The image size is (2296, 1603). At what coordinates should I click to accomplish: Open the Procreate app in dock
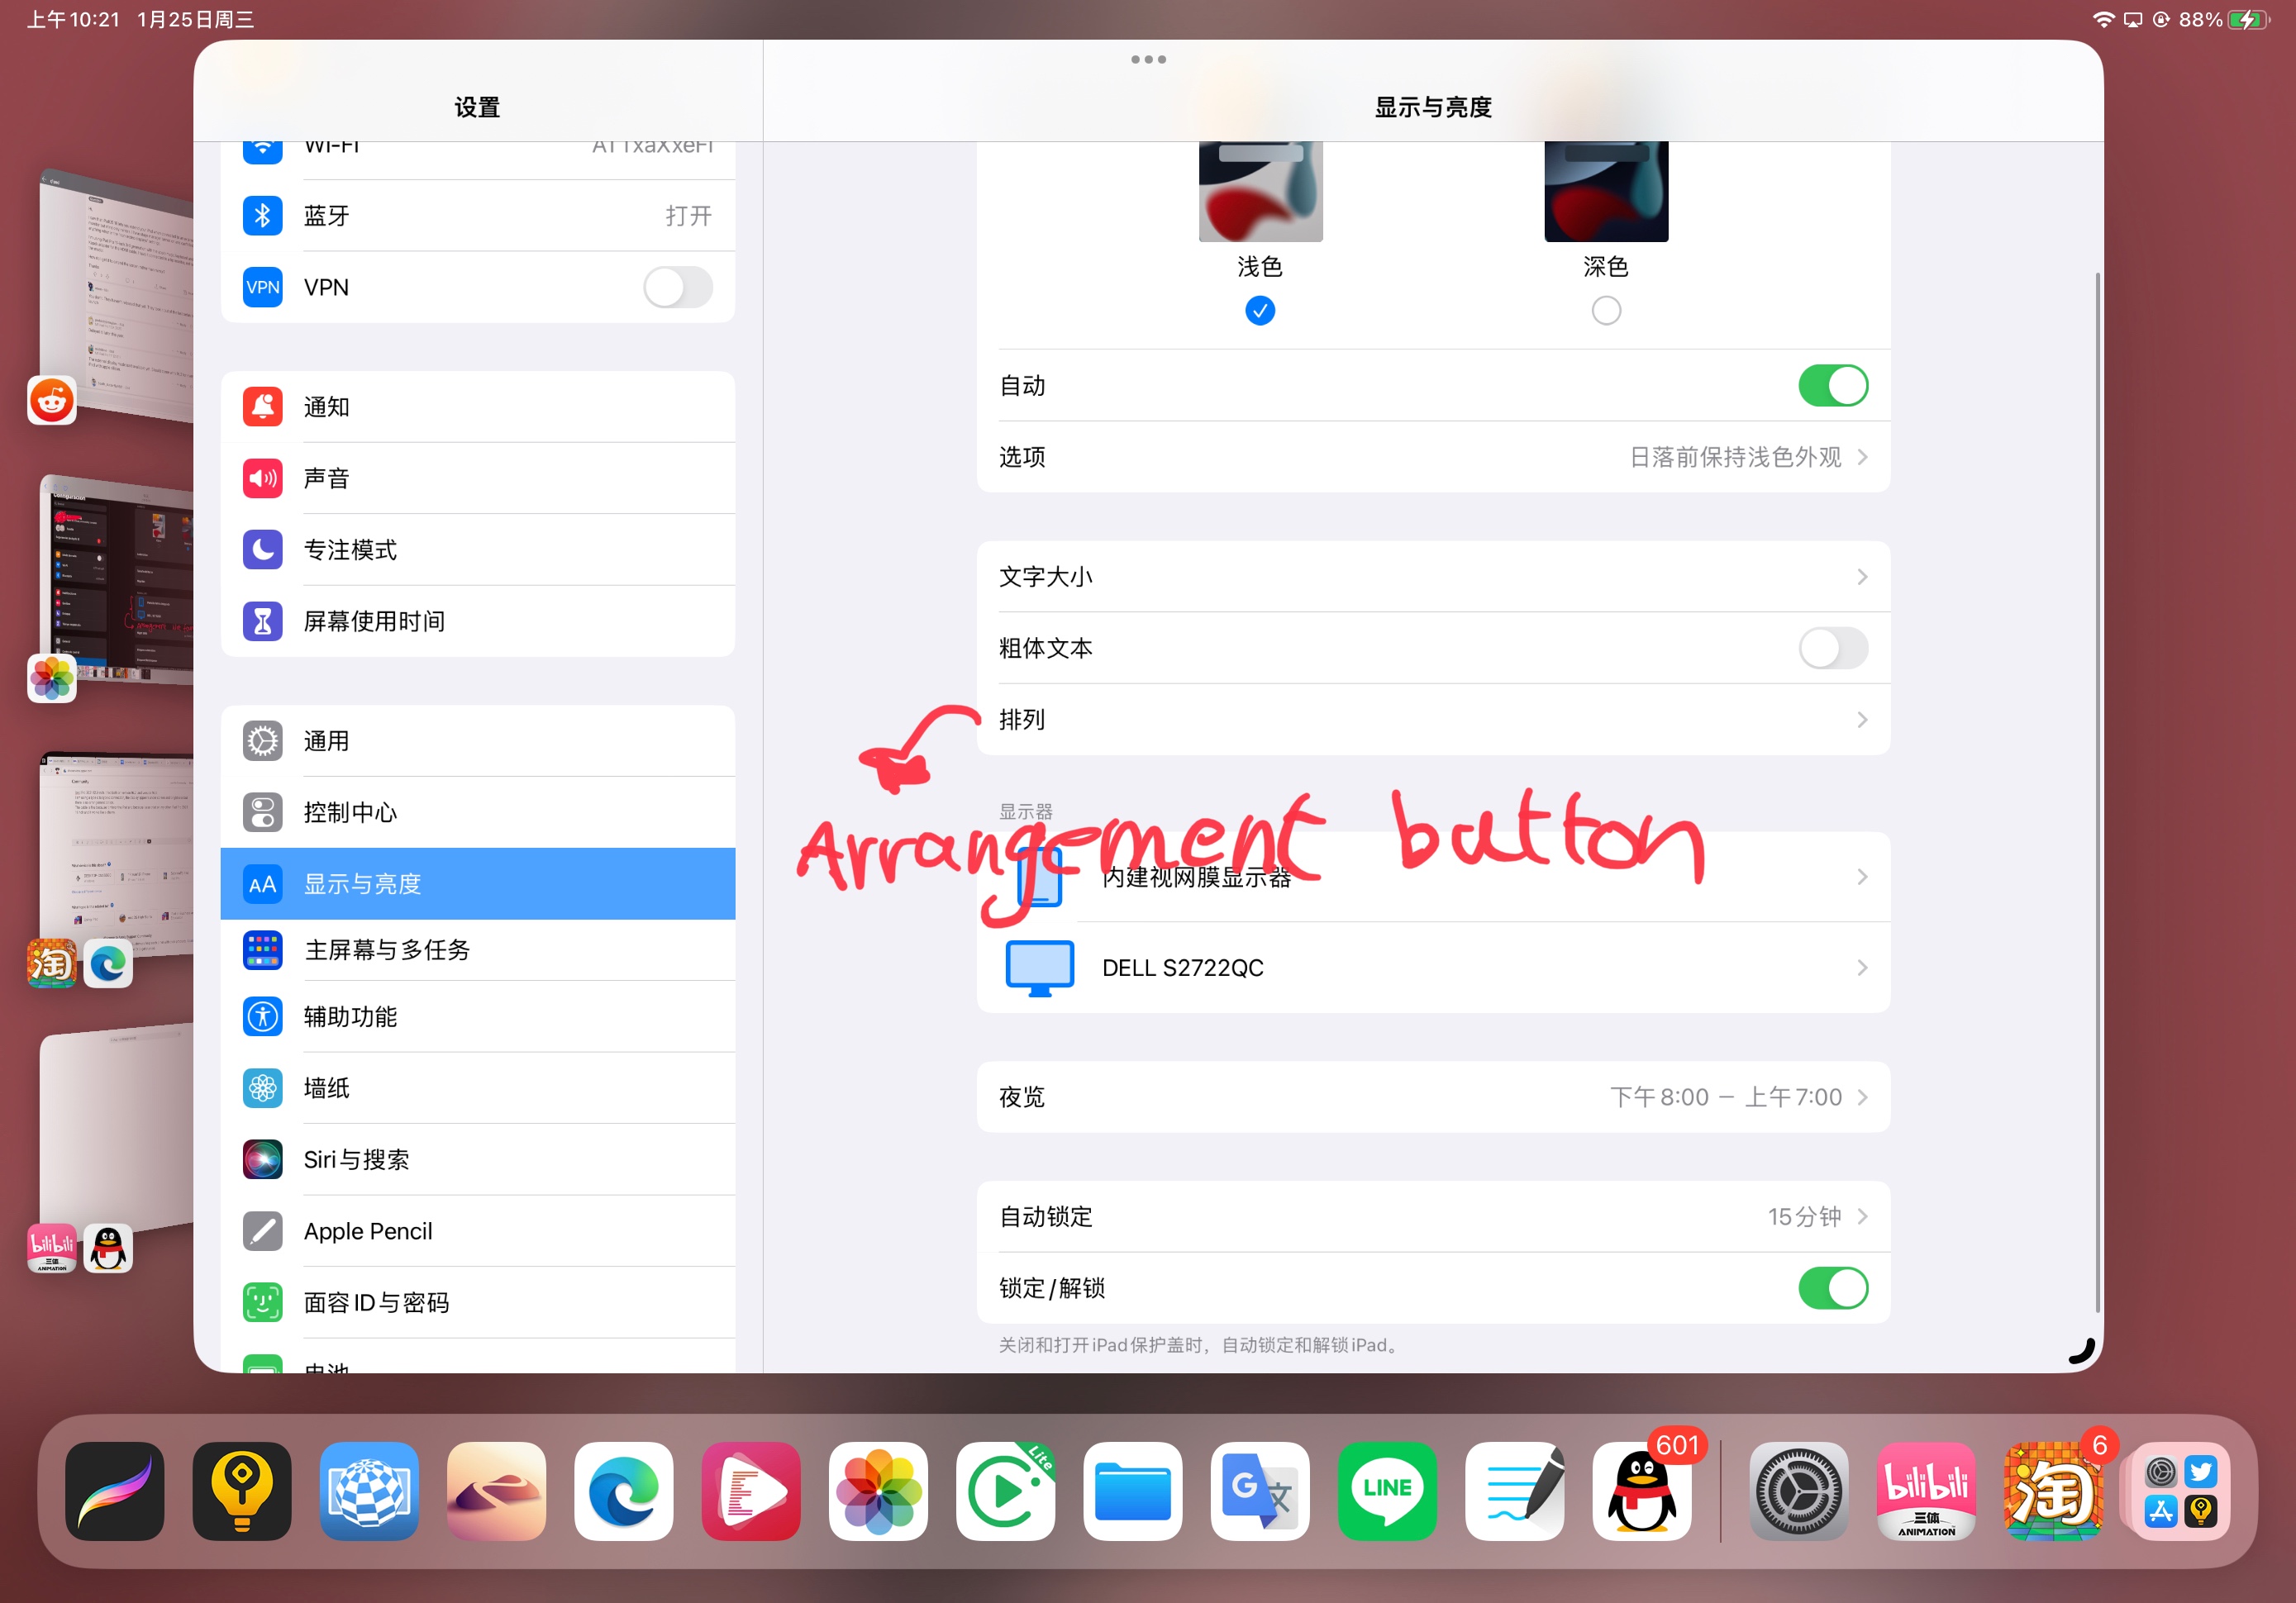click(114, 1490)
